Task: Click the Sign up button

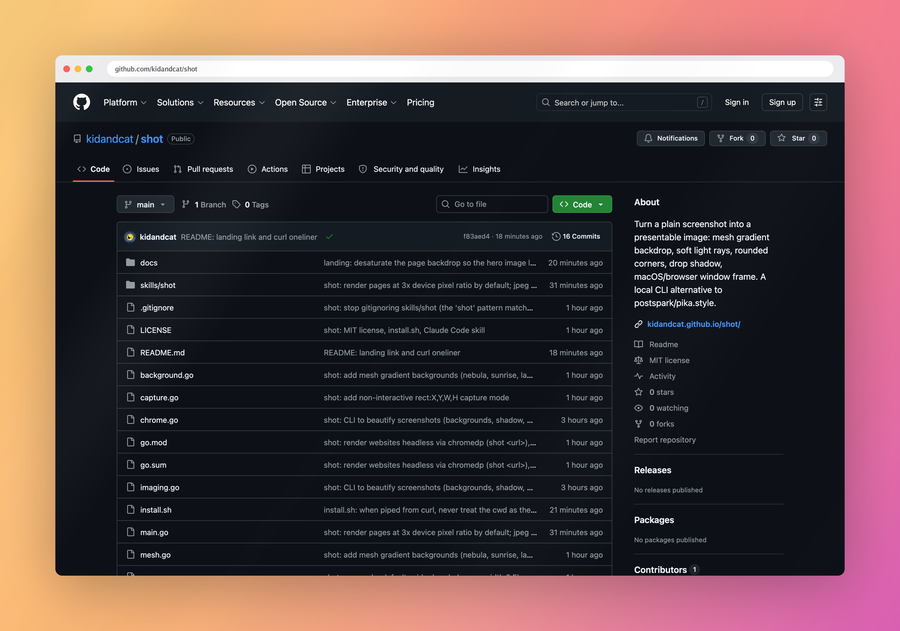Action: click(x=782, y=102)
